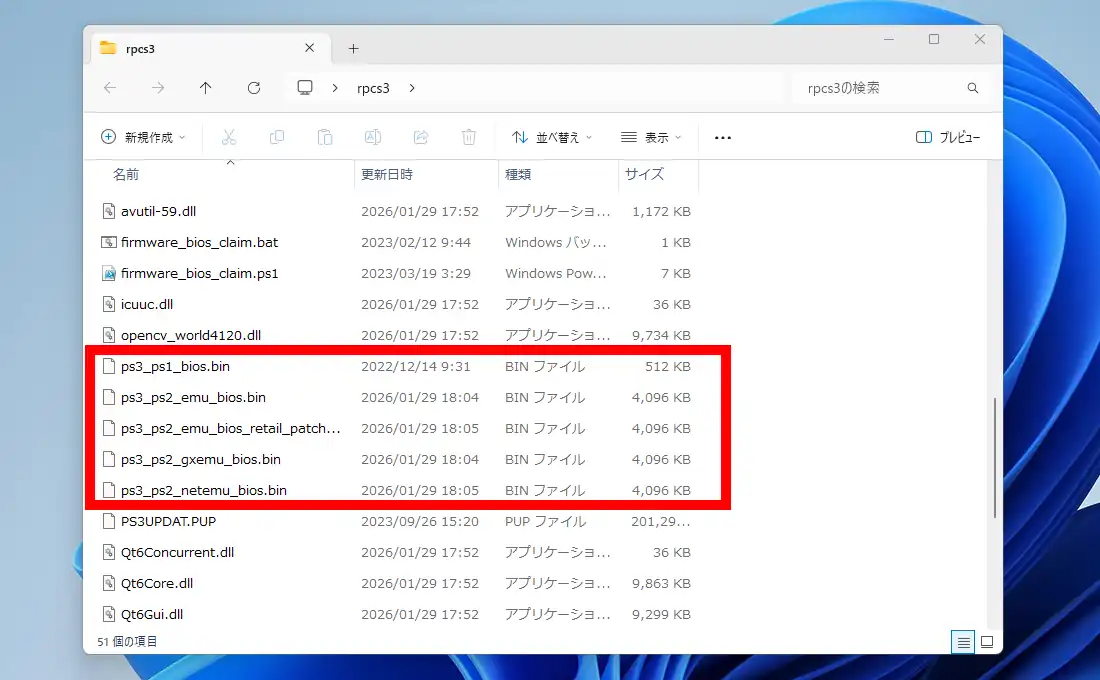Screen dimensions: 1100x680
Task: Click the Cut scissors icon in toolbar
Action: pos(229,137)
